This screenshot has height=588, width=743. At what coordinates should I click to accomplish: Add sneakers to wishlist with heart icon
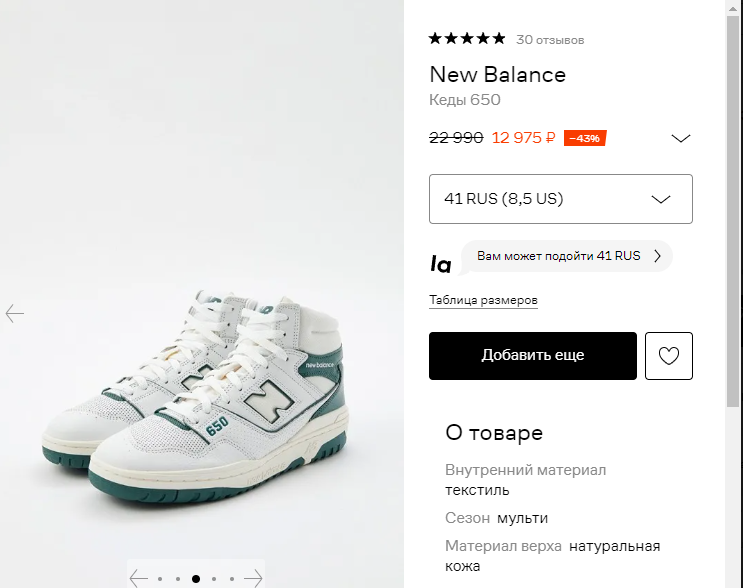tap(669, 356)
